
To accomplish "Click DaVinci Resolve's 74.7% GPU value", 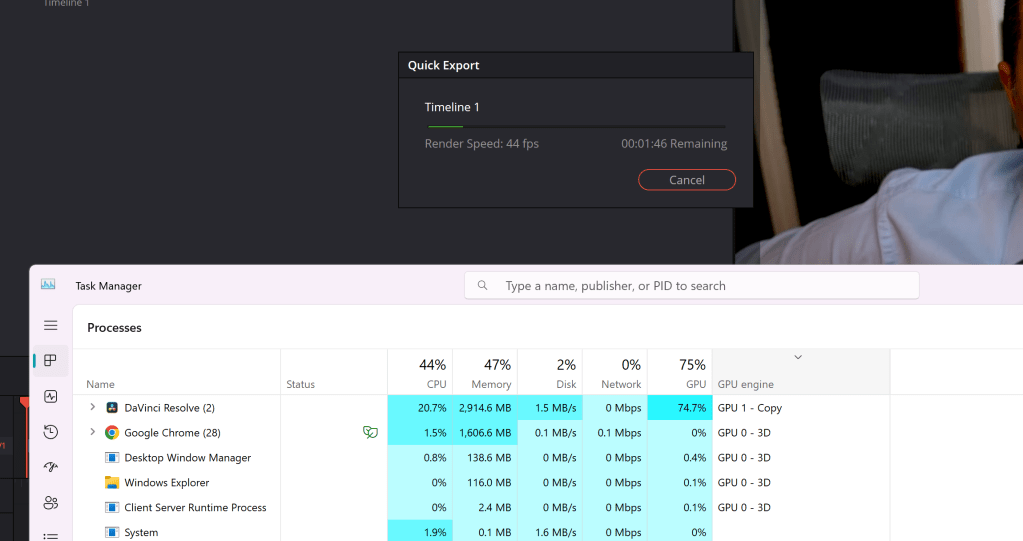I will click(x=692, y=408).
